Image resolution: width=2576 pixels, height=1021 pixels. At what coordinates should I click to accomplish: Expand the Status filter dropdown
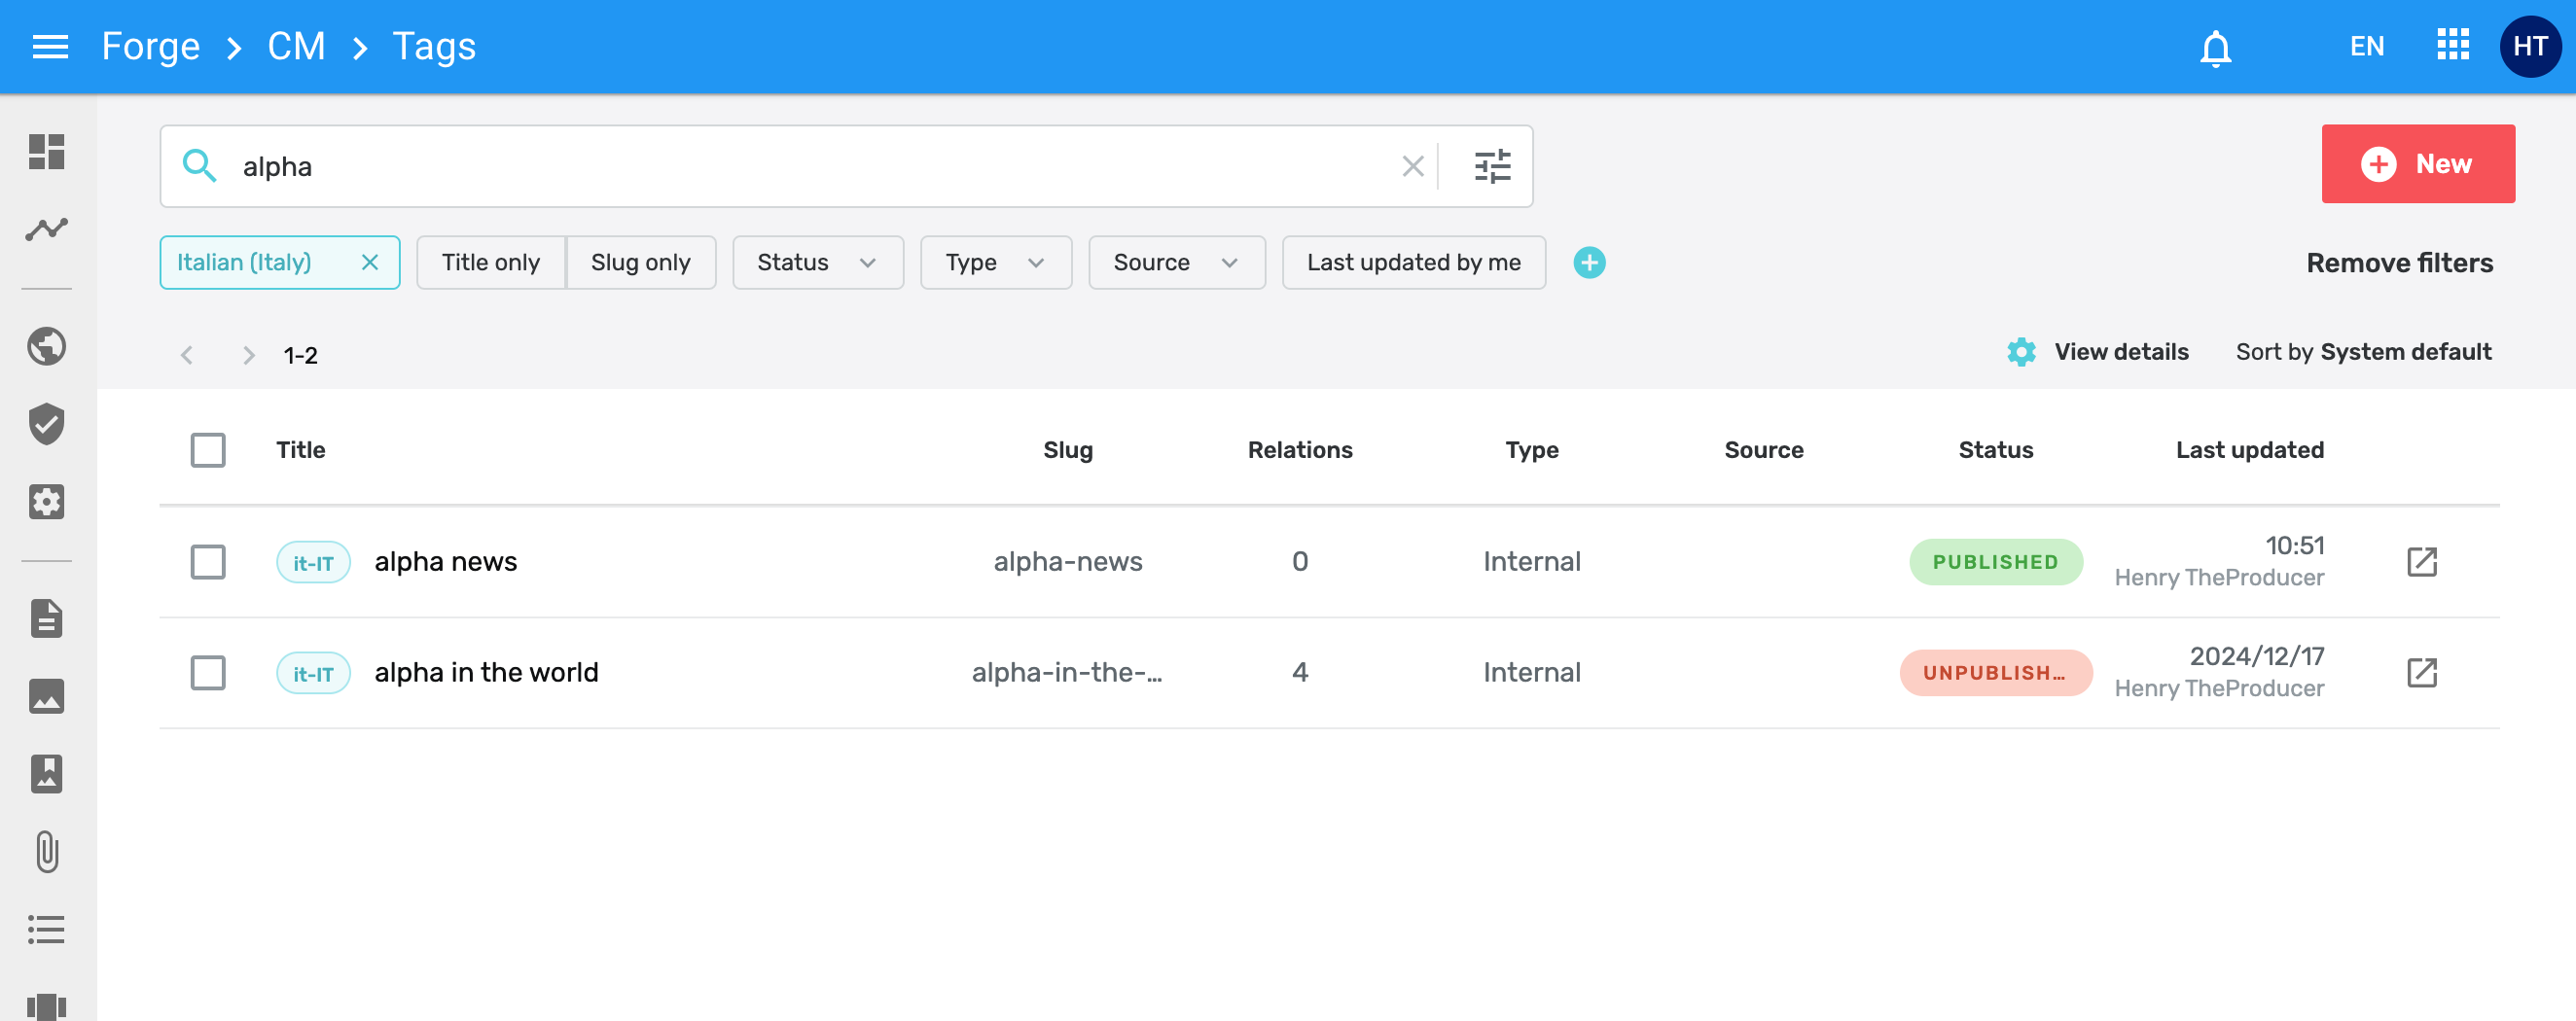817,262
